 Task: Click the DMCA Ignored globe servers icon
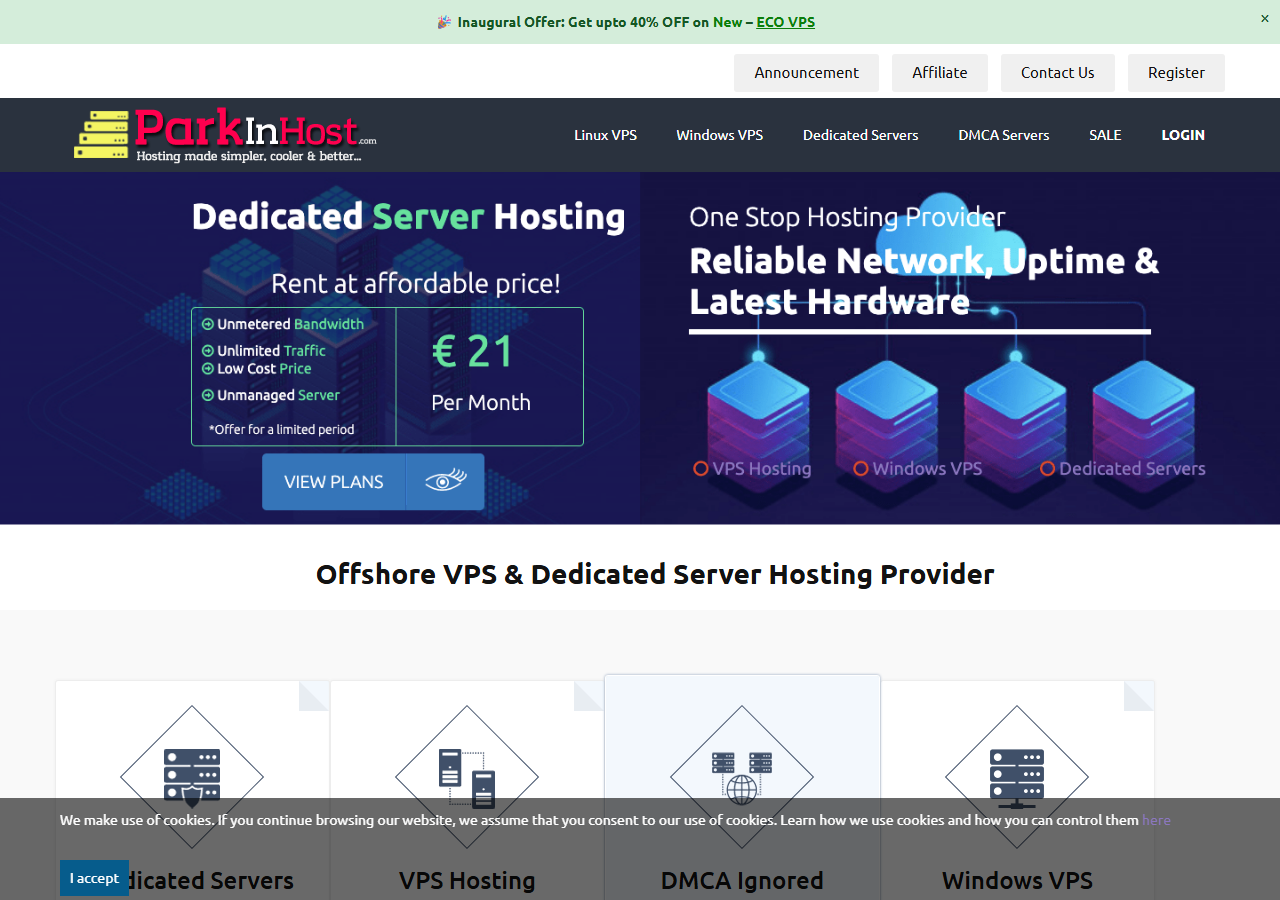point(742,777)
